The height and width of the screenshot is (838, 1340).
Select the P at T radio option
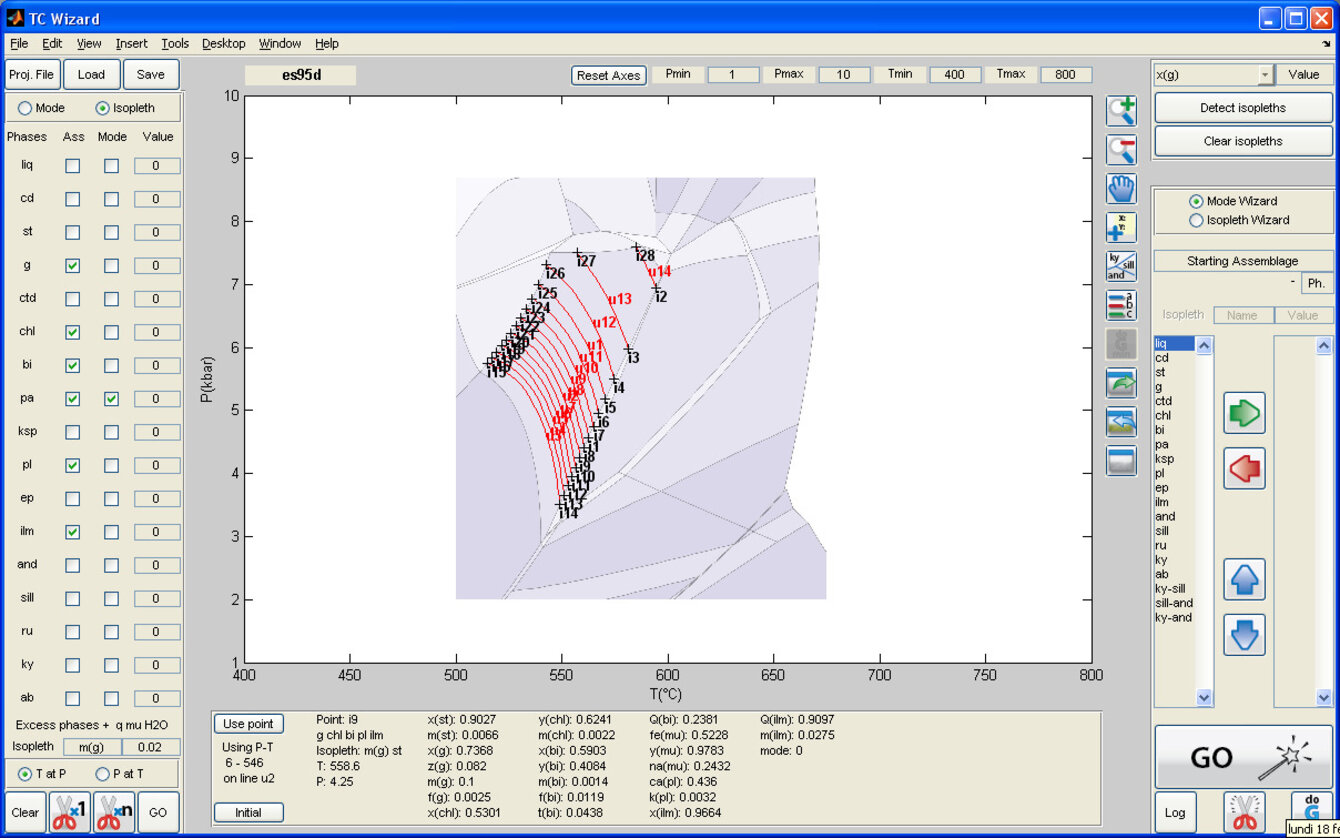point(102,774)
